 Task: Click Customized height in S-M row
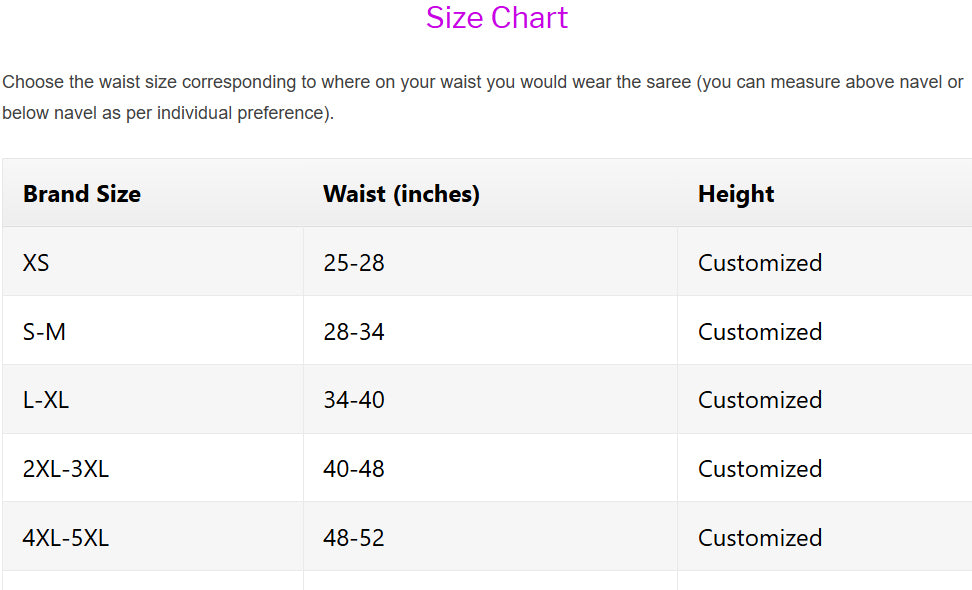[760, 332]
